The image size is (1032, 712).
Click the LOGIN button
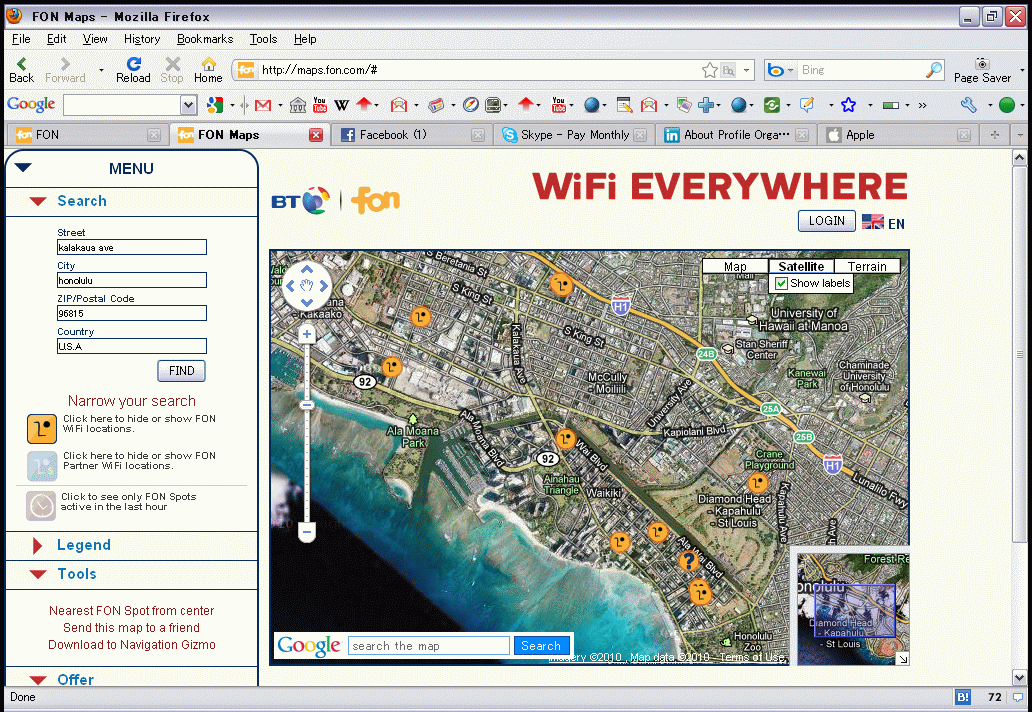(826, 221)
